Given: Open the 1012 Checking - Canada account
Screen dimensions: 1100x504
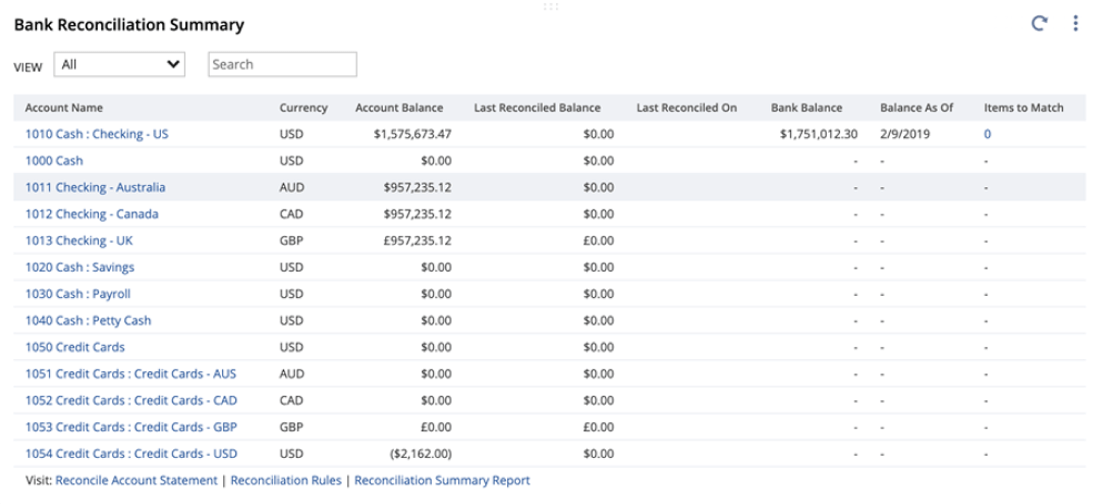Looking at the screenshot, I should tap(91, 214).
